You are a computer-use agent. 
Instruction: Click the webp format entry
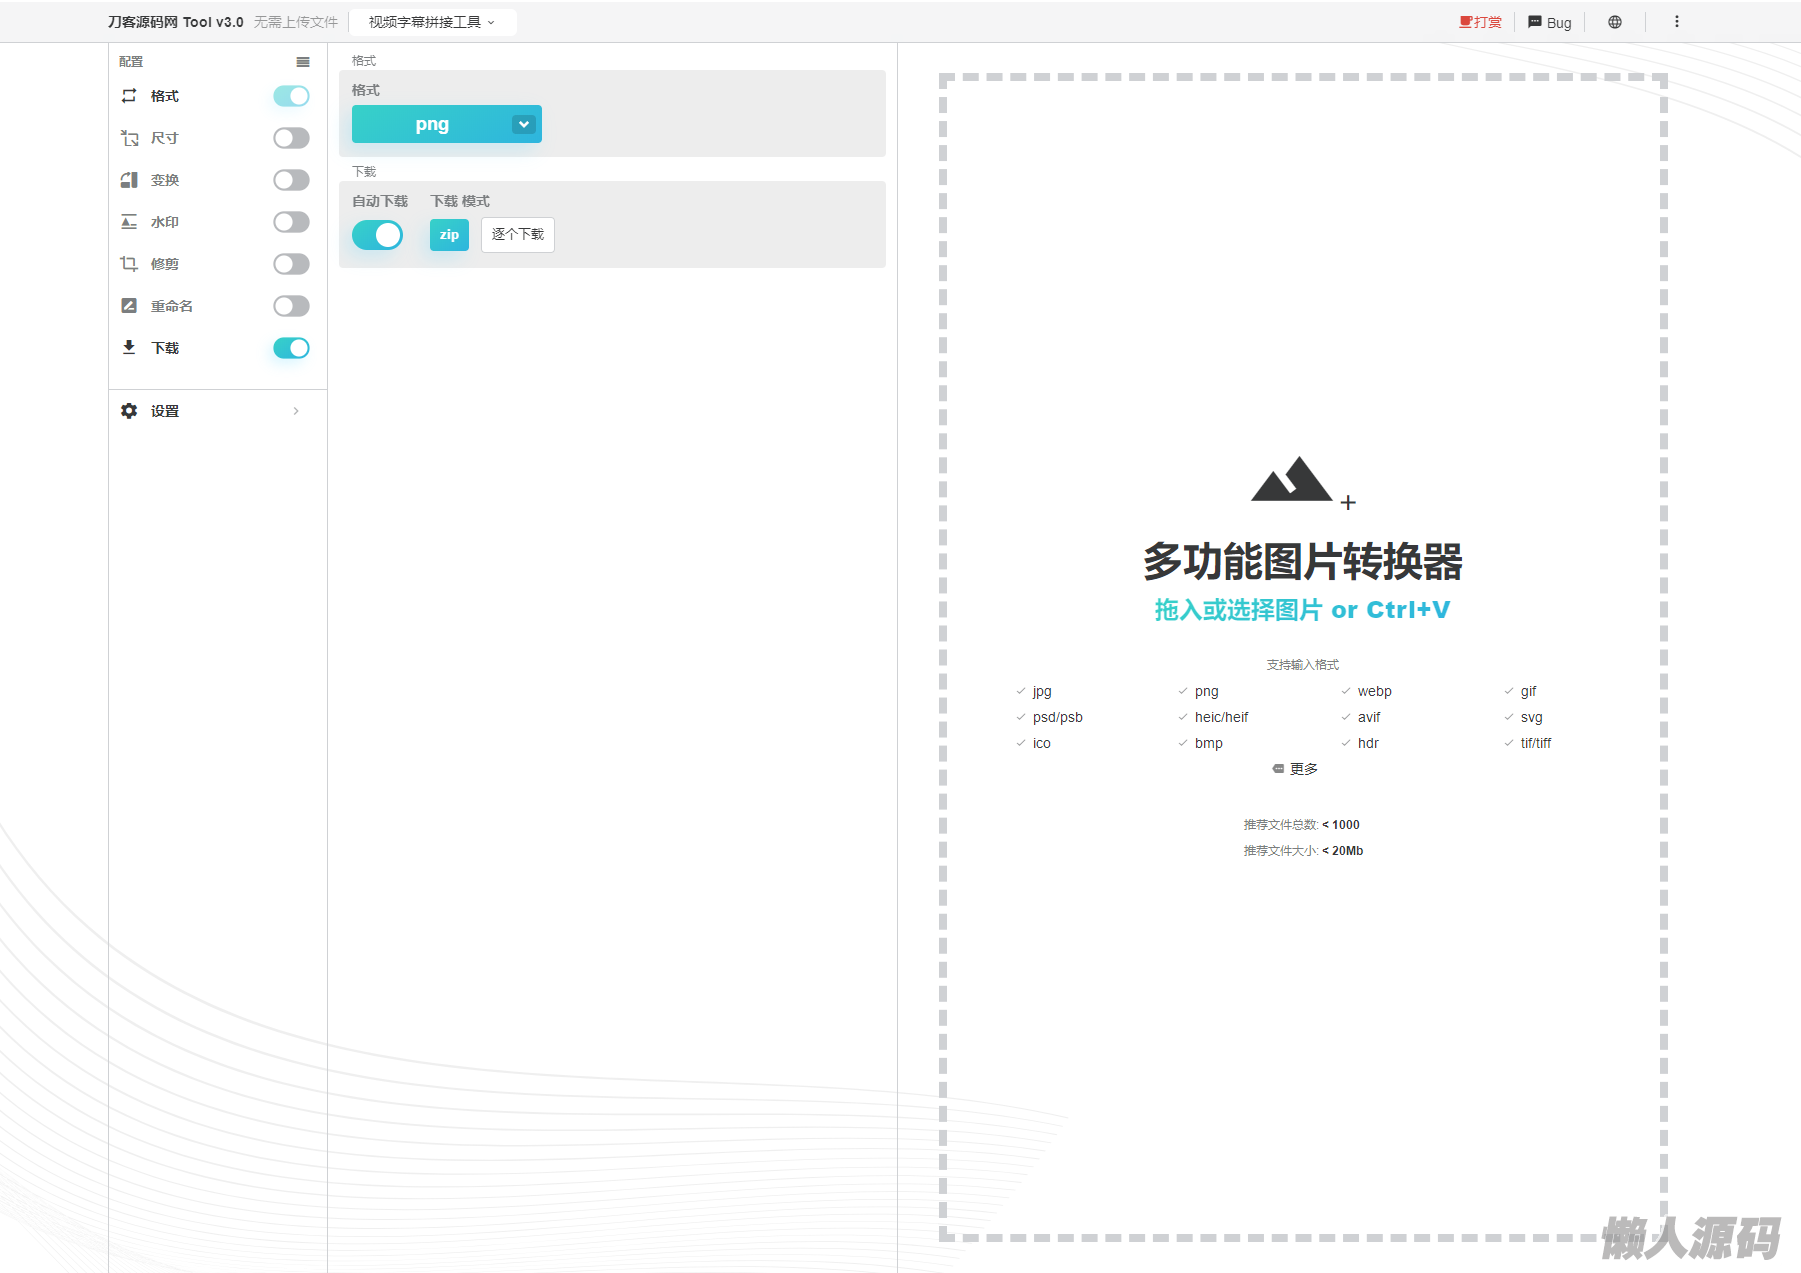pyautogui.click(x=1375, y=691)
